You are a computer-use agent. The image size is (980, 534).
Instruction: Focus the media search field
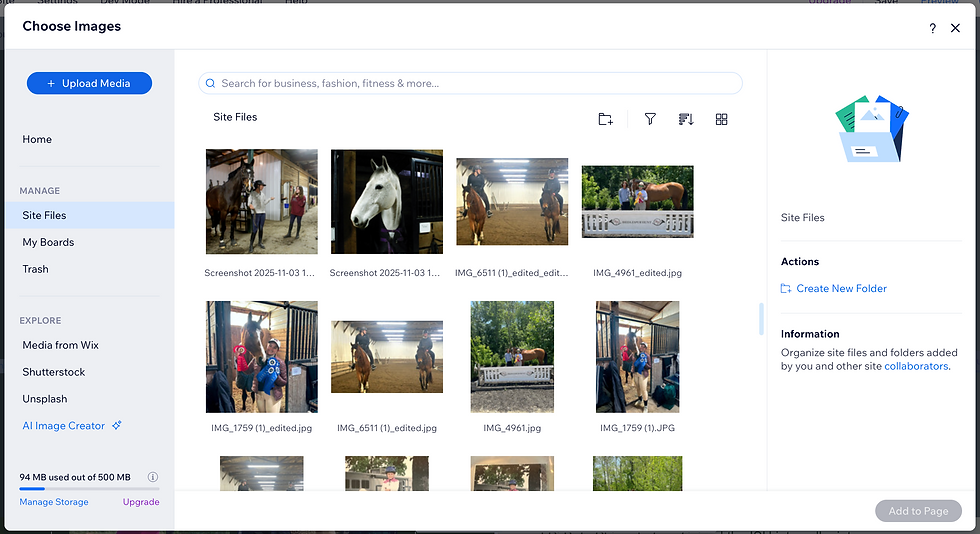(470, 83)
